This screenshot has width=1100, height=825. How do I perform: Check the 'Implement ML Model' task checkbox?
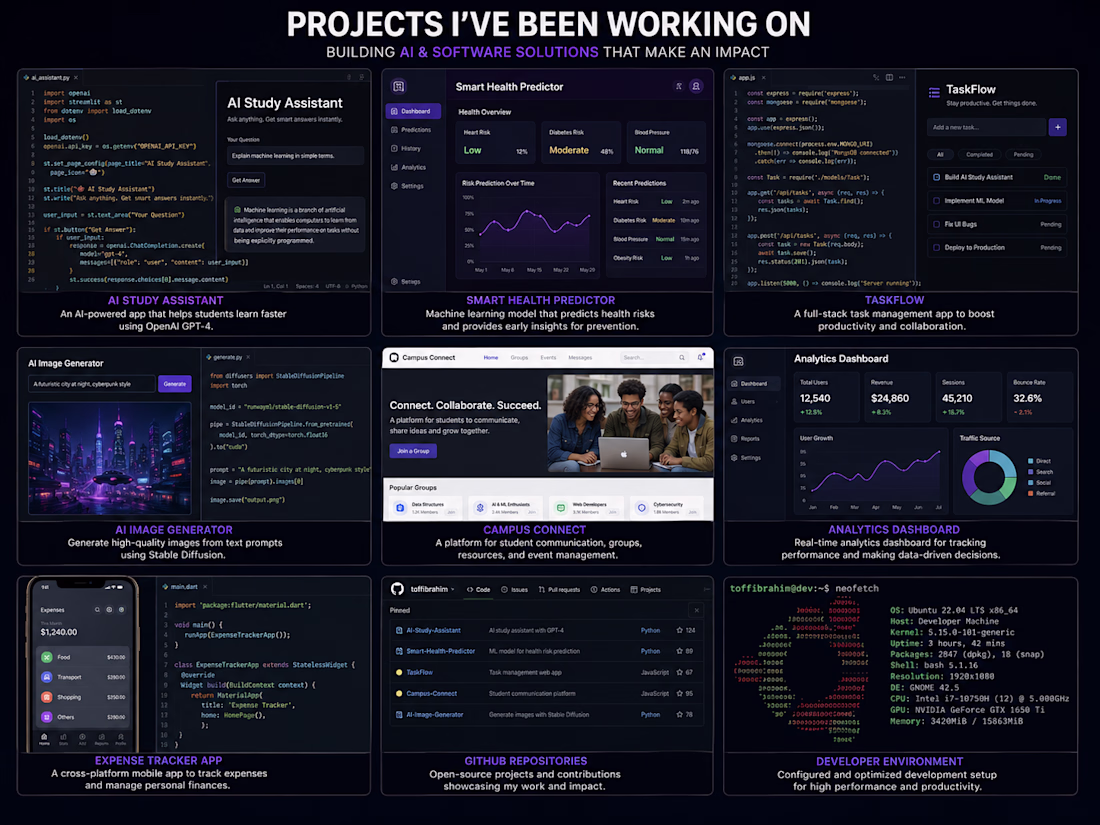937,201
